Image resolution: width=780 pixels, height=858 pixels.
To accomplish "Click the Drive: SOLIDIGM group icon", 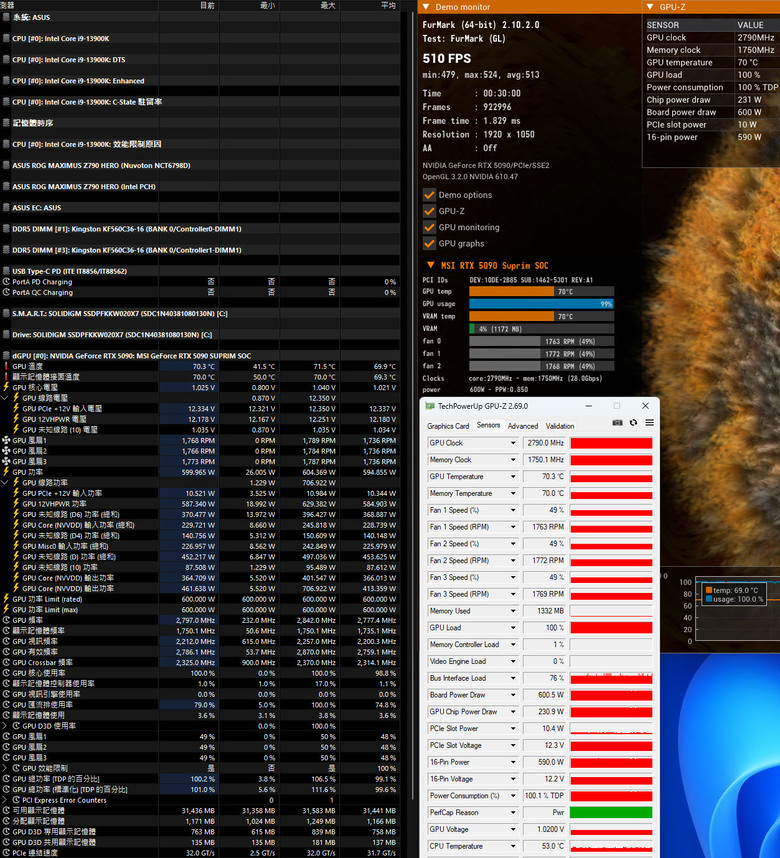I will click(x=6, y=334).
